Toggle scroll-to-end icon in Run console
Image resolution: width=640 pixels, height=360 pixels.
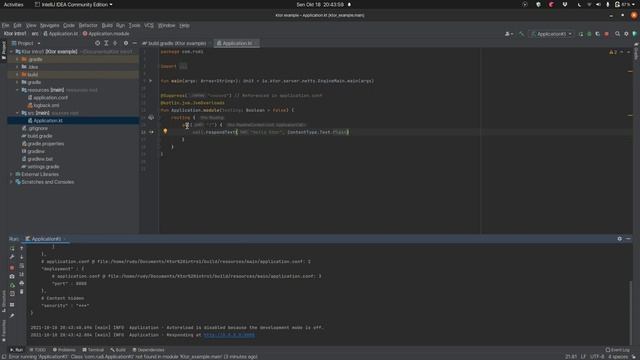[22, 274]
